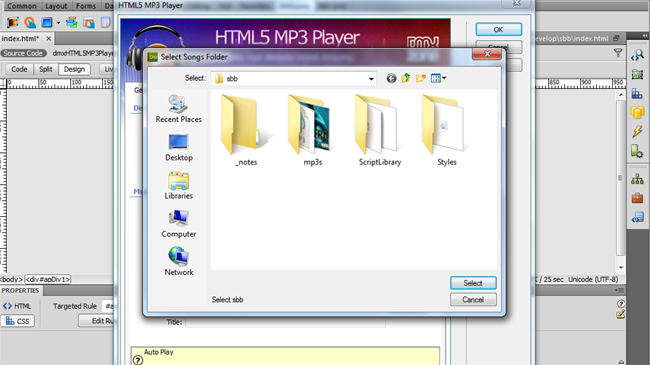Open Network in the places sidebar
This screenshot has width=650, height=365.
tap(179, 262)
